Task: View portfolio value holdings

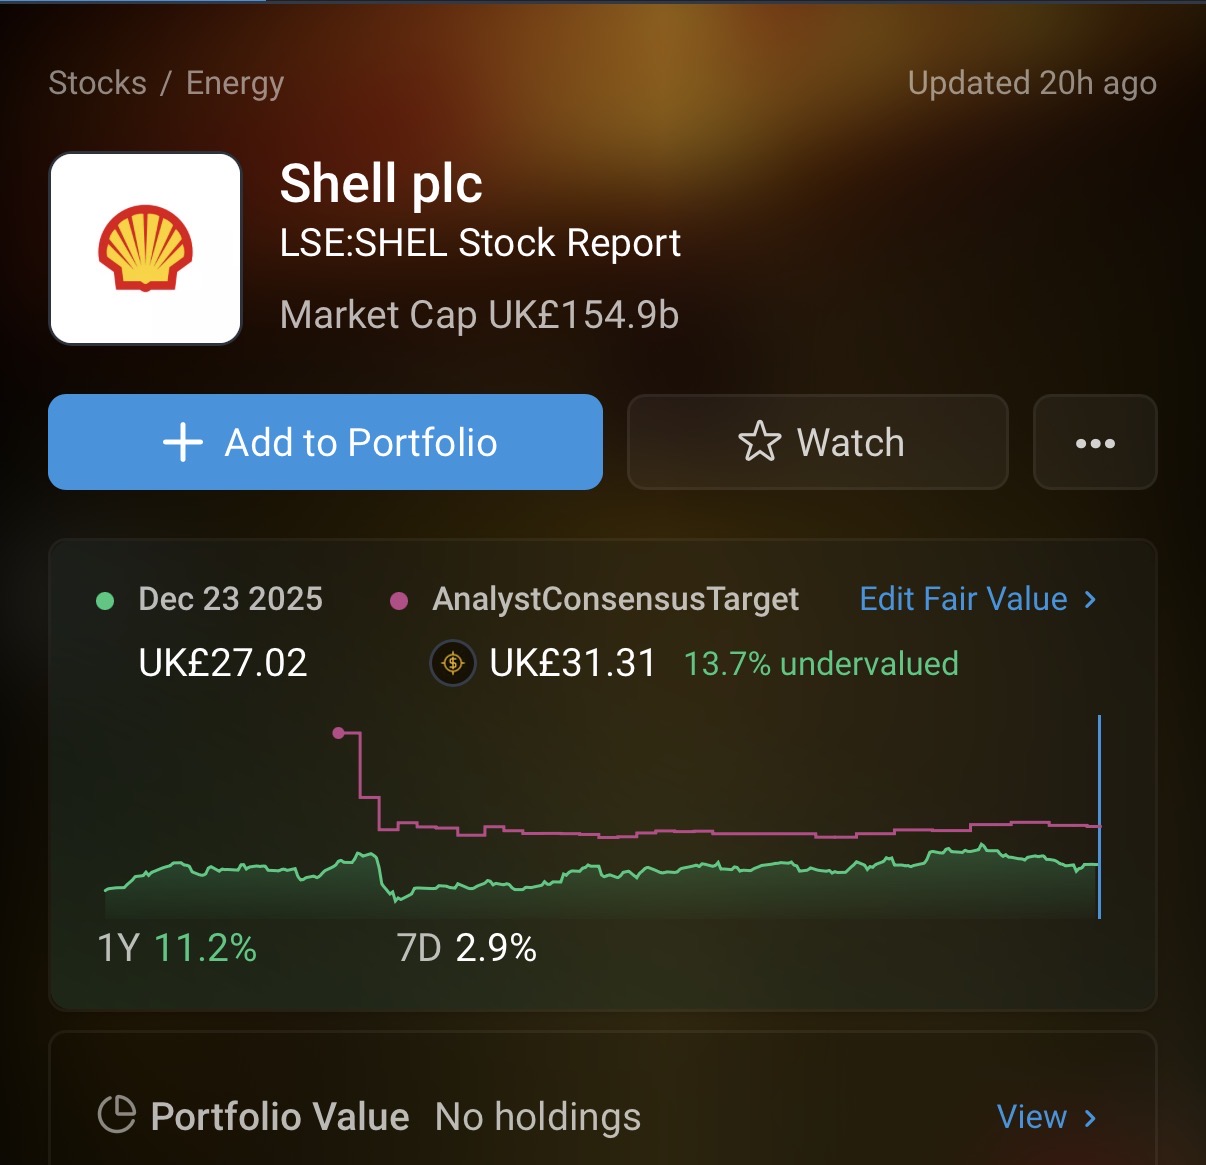Action: coord(1032,1117)
